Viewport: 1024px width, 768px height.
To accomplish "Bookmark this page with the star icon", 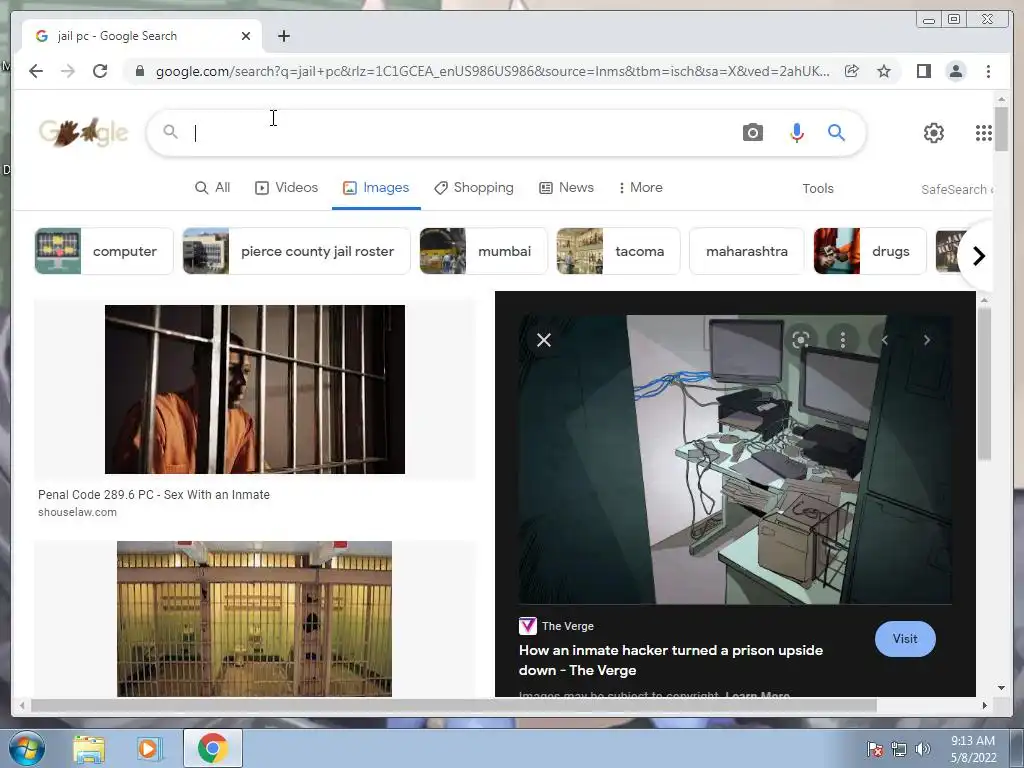I will (884, 71).
